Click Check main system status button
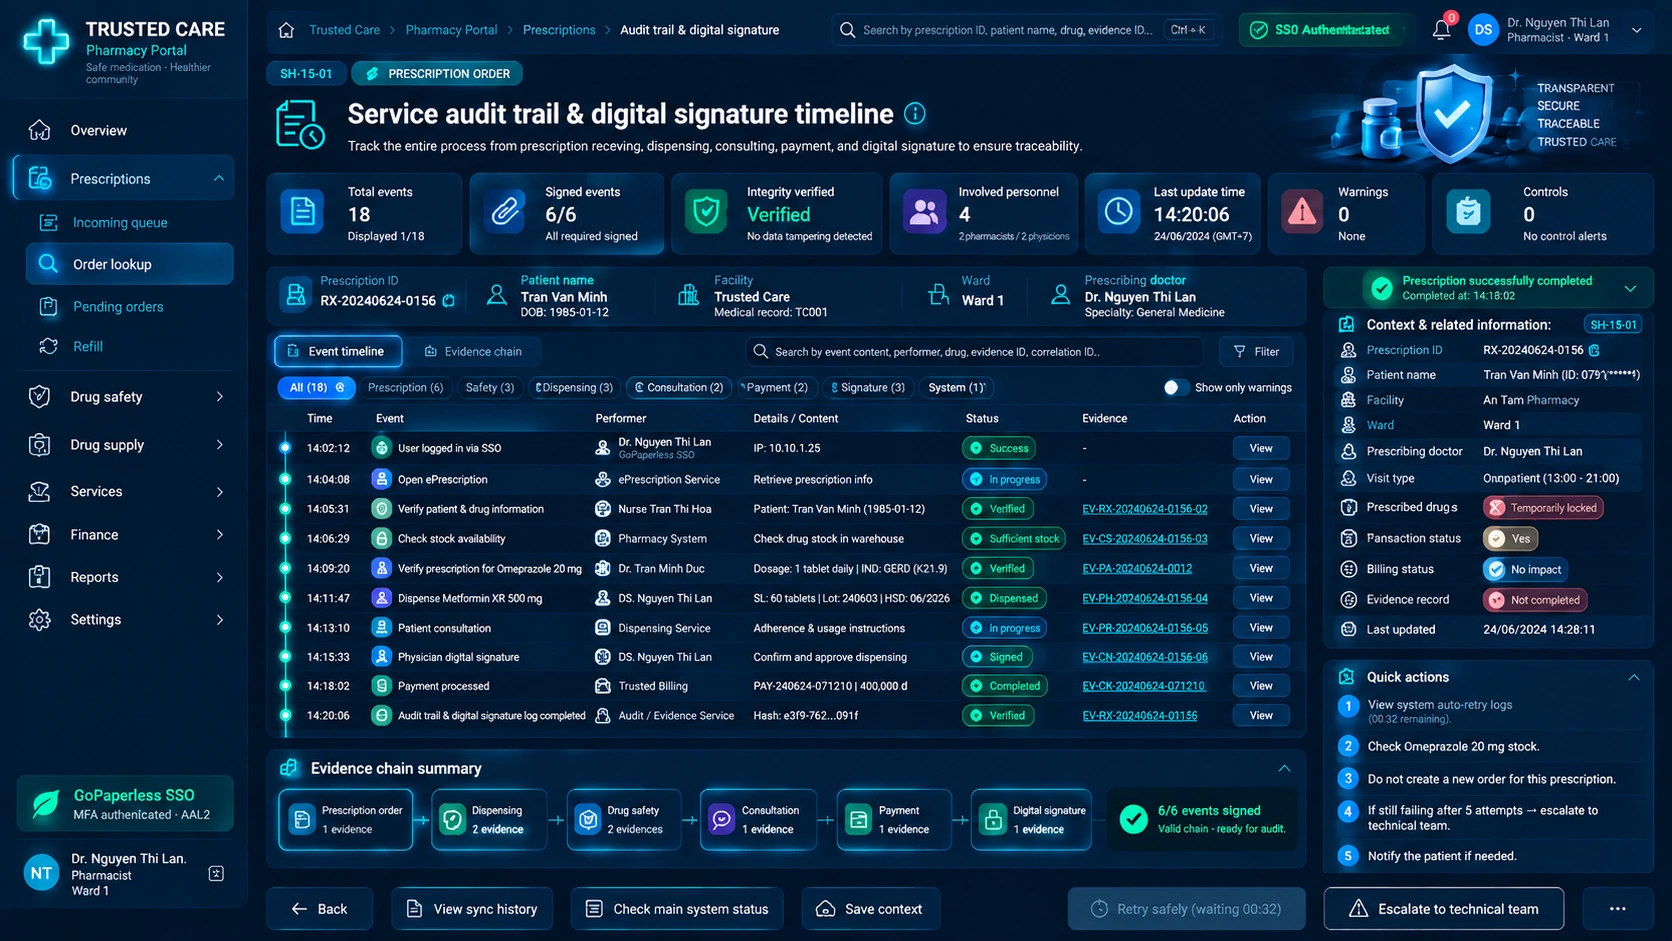Image resolution: width=1672 pixels, height=941 pixels. click(677, 909)
